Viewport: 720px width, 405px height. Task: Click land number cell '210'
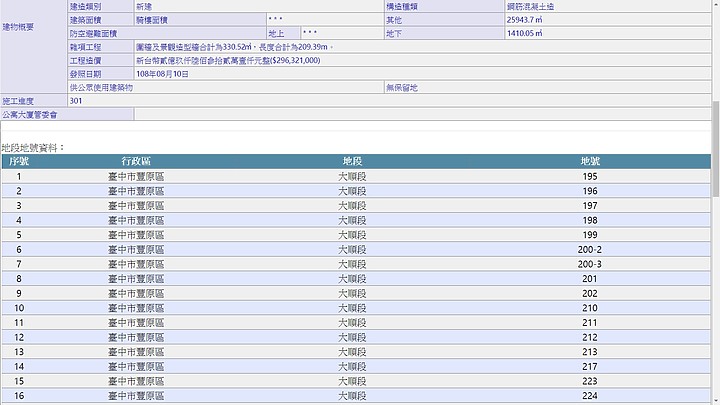(x=590, y=308)
